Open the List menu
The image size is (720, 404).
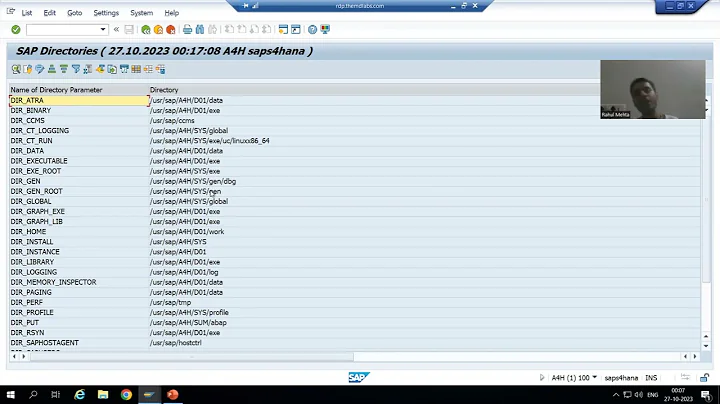(27, 13)
